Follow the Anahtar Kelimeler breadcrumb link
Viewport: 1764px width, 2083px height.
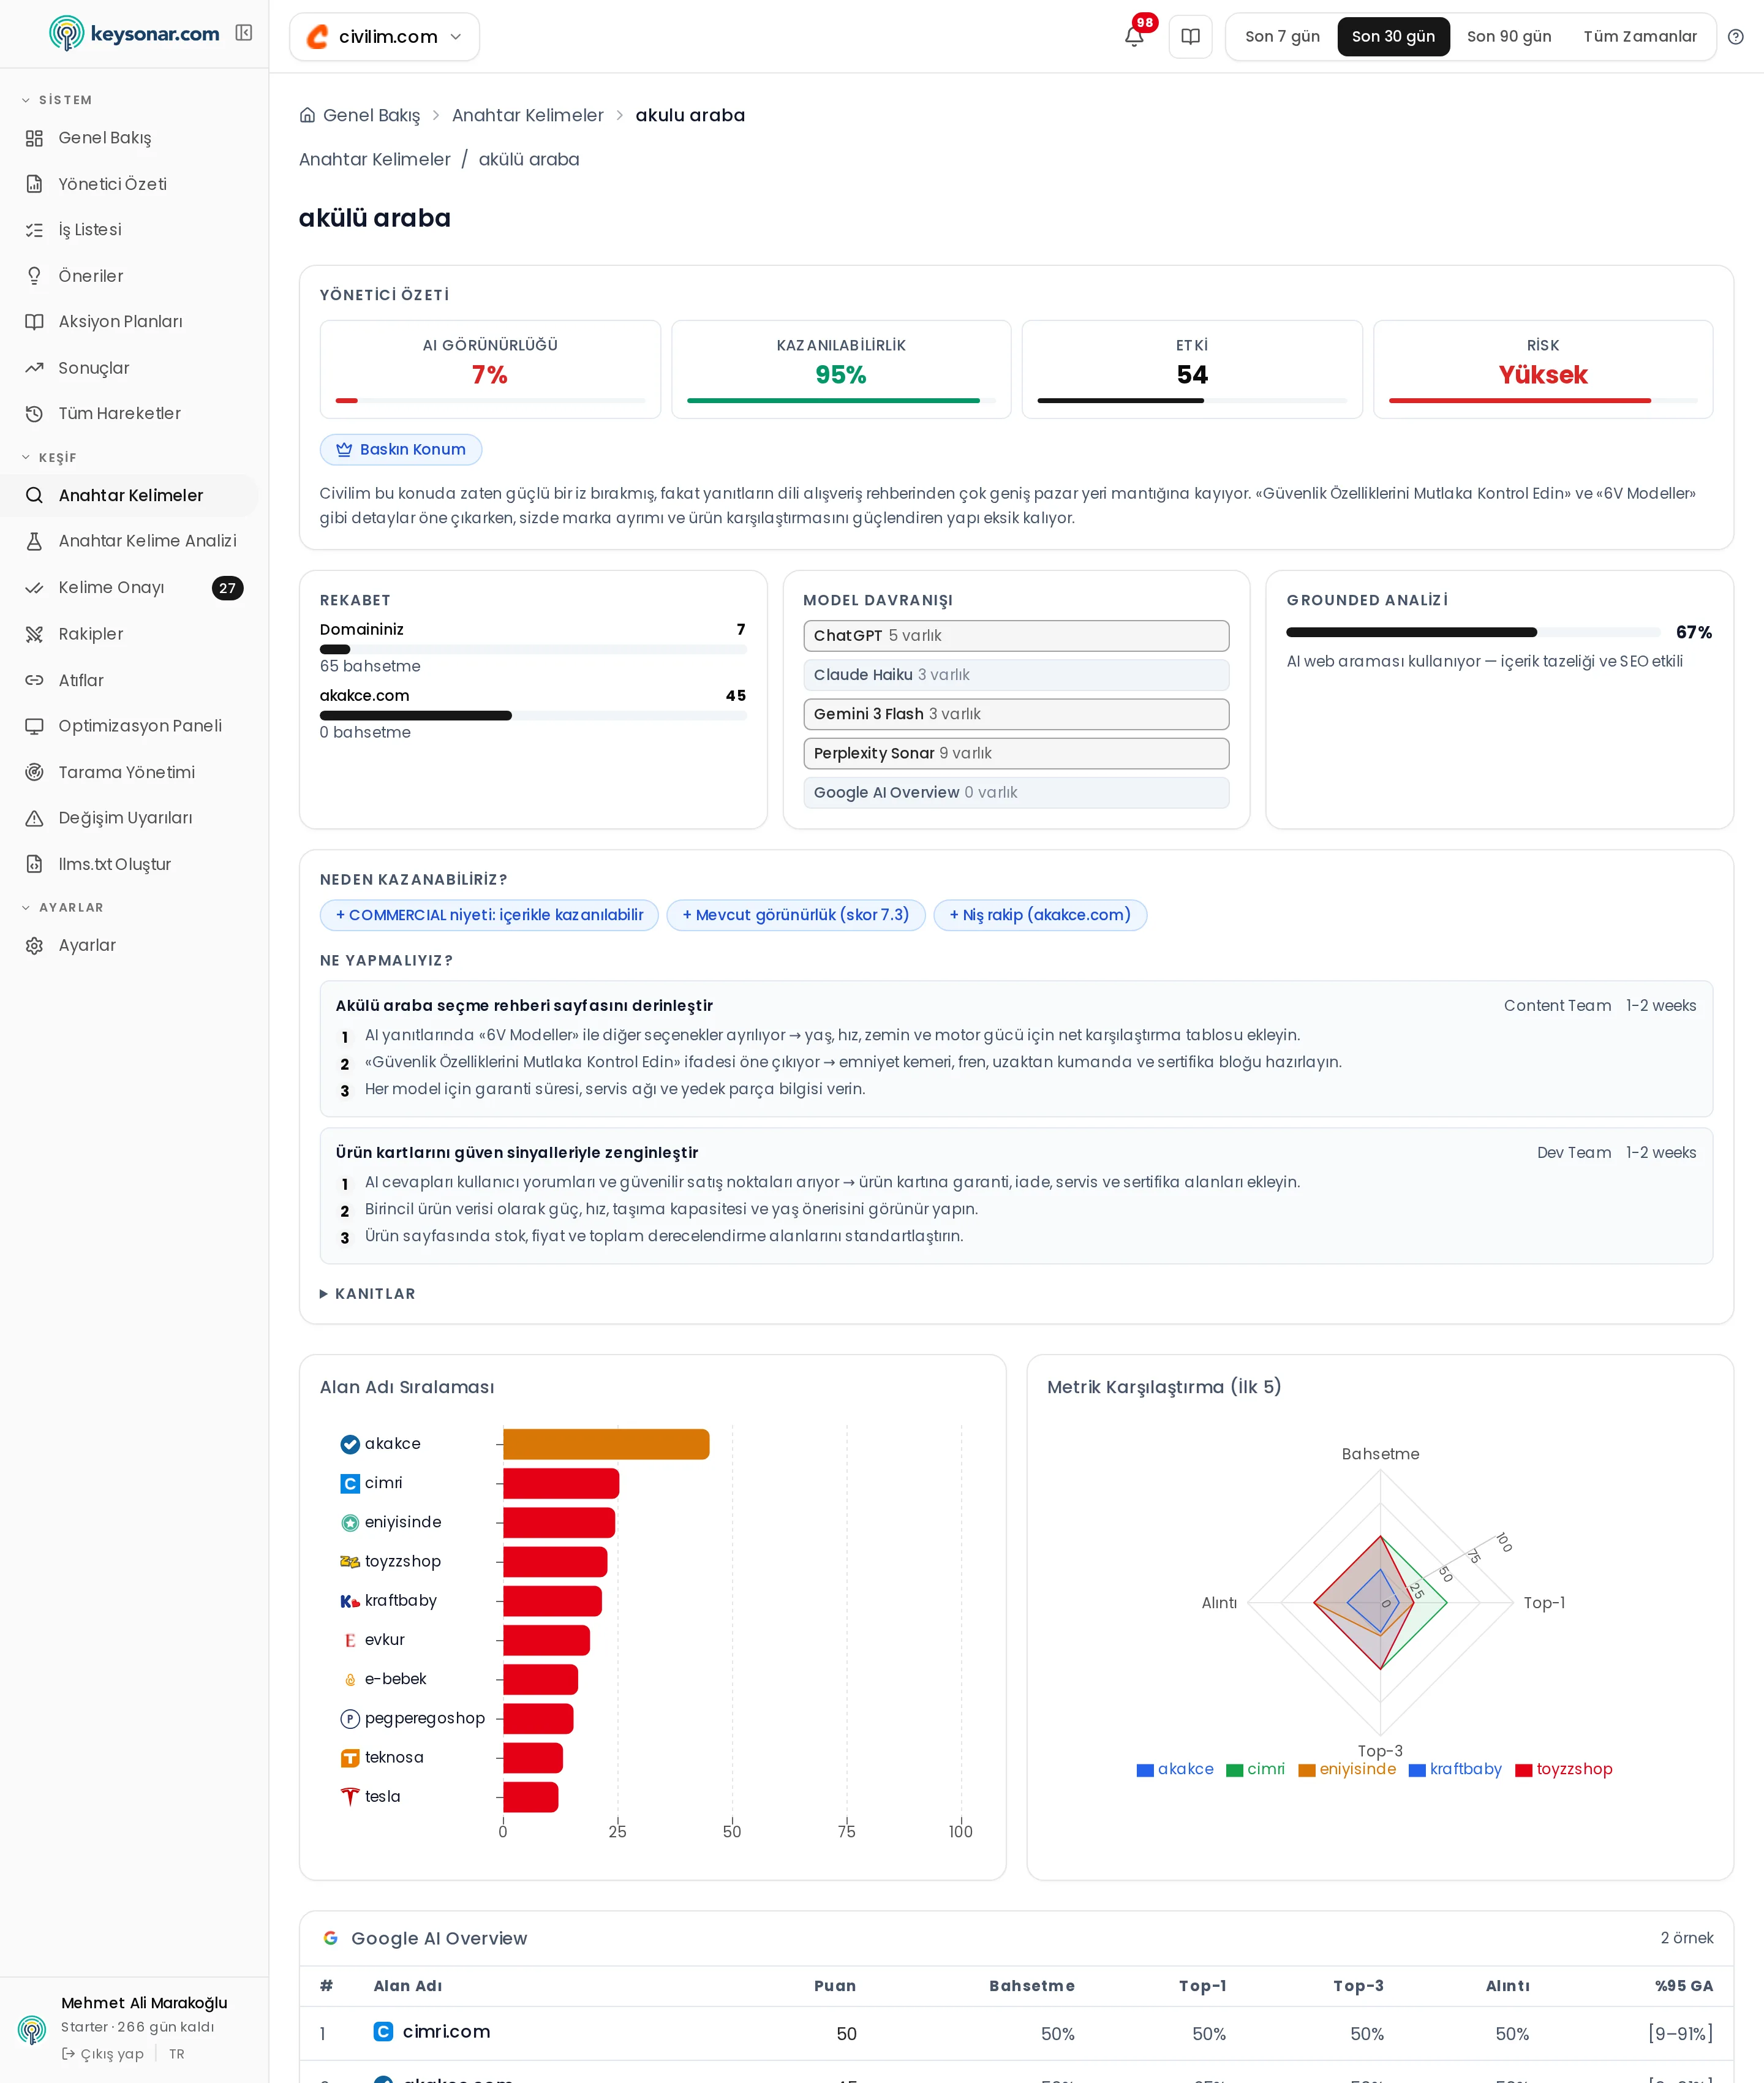(527, 115)
